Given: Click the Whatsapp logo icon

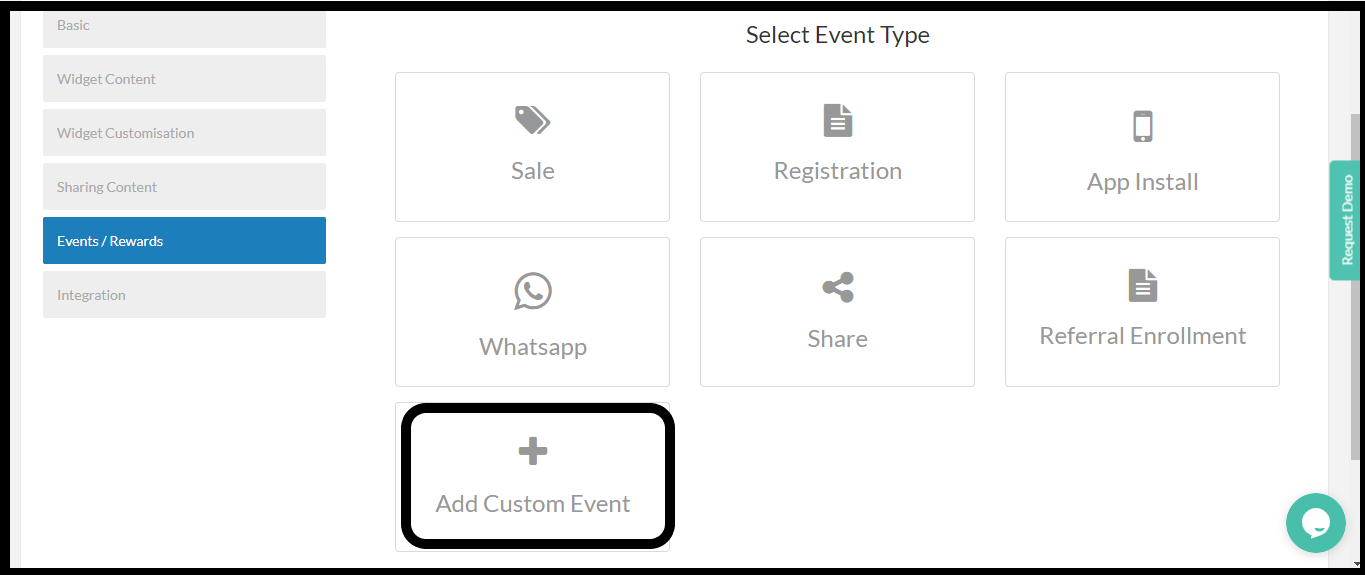Looking at the screenshot, I should [532, 291].
